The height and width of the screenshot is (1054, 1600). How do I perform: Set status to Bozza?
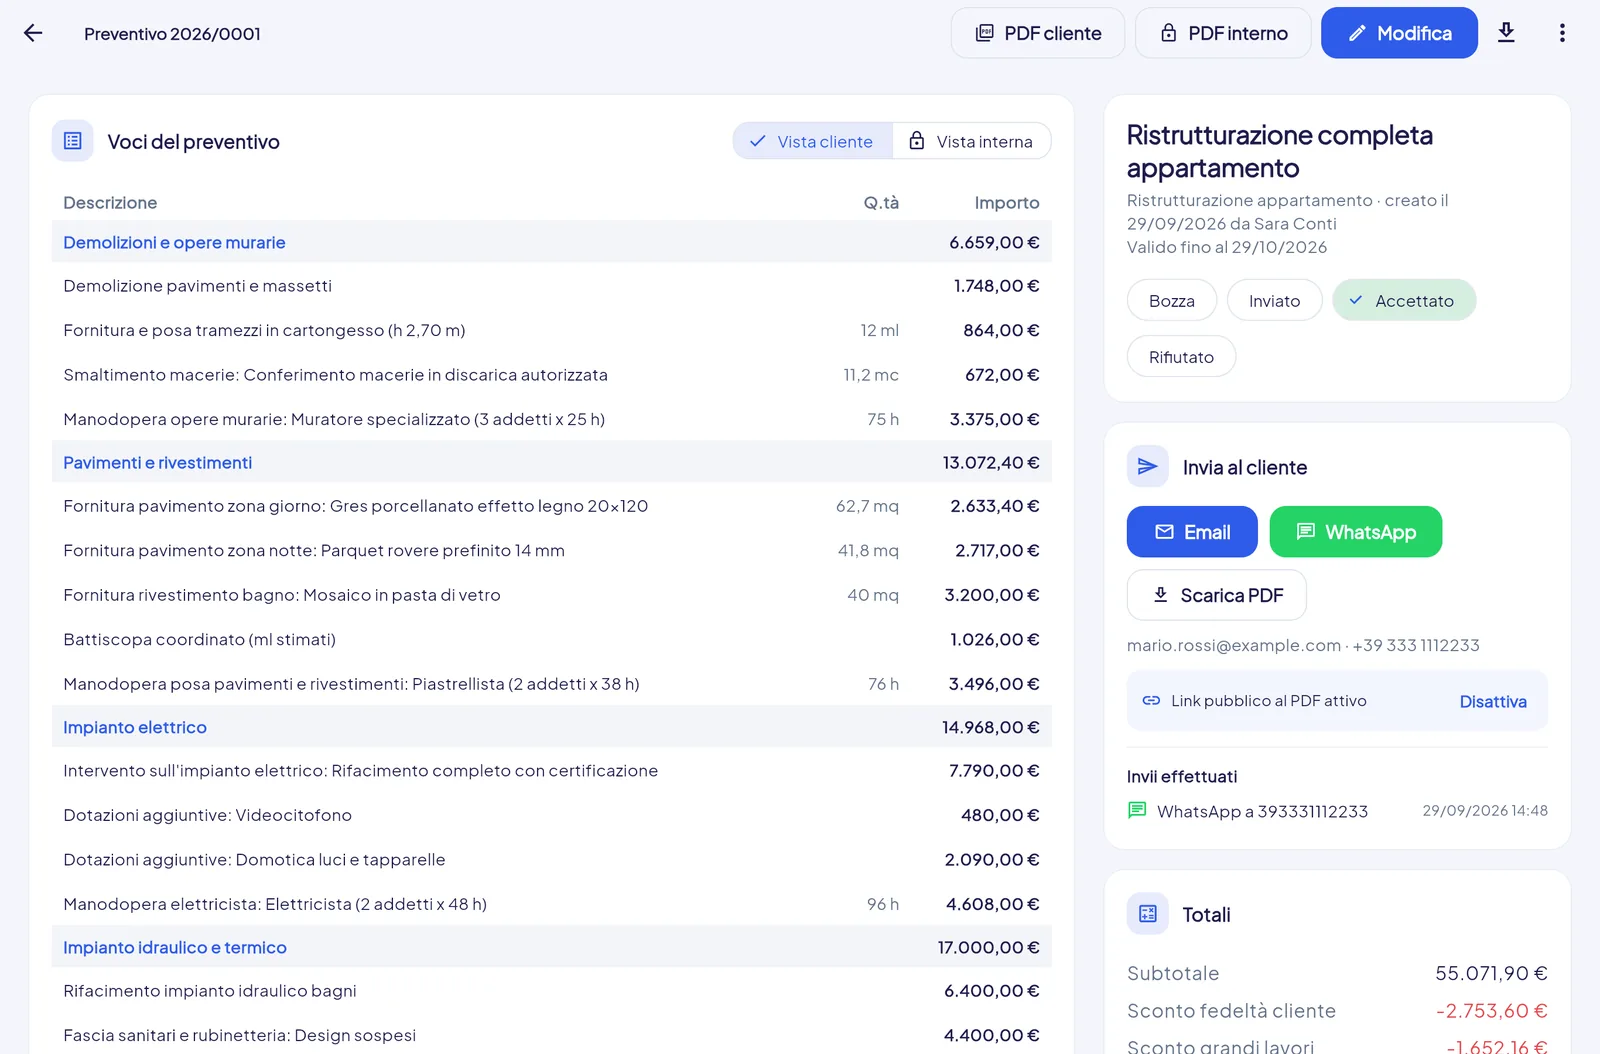point(1172,300)
